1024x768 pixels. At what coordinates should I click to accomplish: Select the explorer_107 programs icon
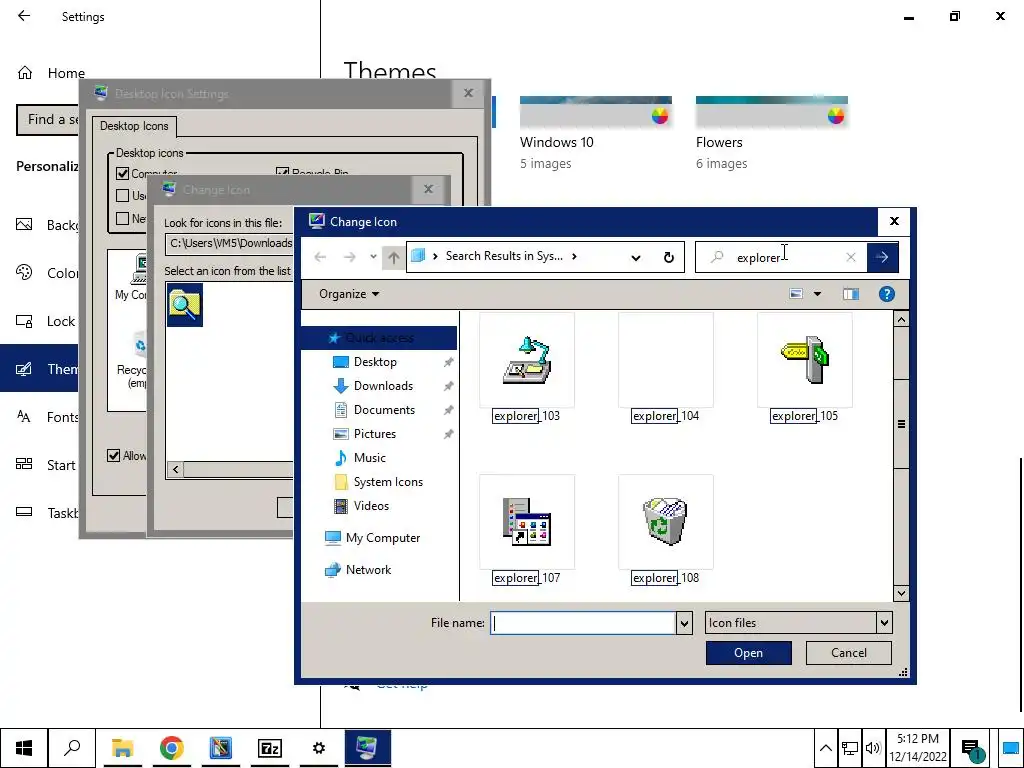[x=526, y=522]
